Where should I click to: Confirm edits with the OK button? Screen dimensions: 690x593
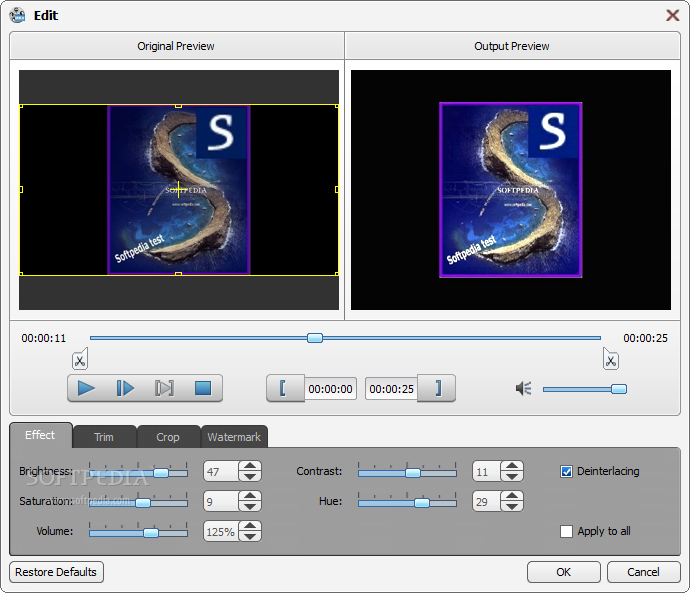pyautogui.click(x=564, y=572)
